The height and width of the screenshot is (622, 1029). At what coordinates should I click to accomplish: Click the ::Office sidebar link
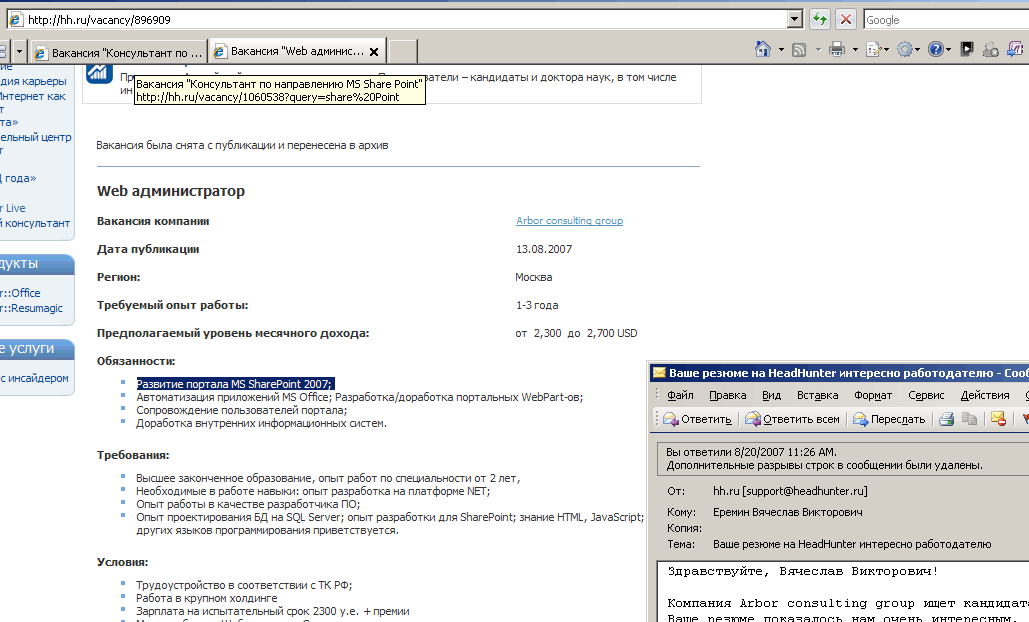(20, 293)
